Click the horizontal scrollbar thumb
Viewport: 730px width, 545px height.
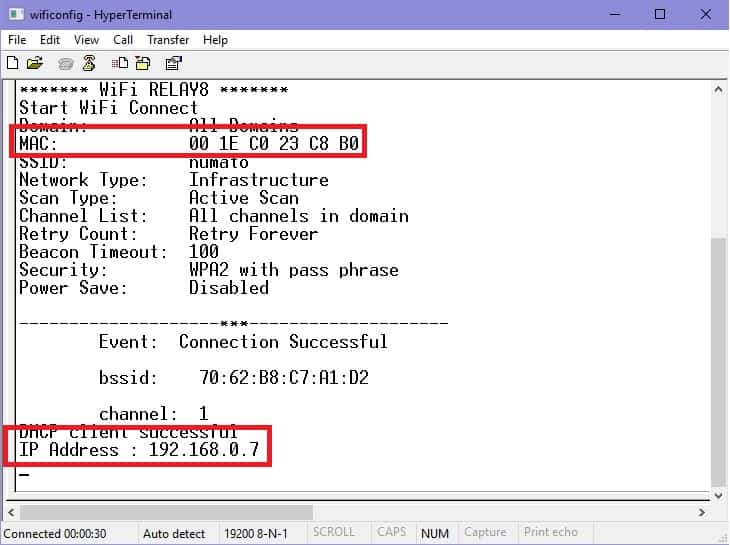tap(166, 512)
